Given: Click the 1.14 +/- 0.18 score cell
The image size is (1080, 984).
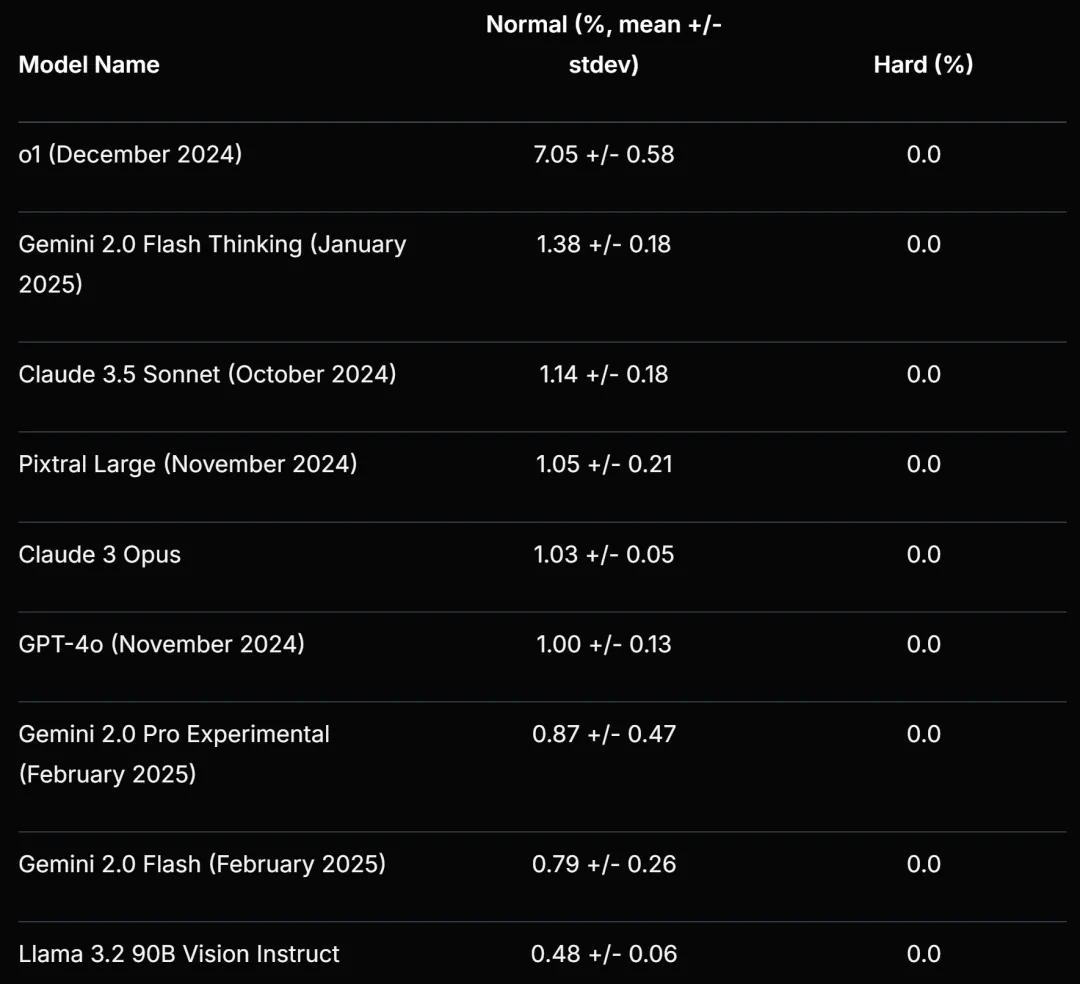Looking at the screenshot, I should [x=604, y=374].
